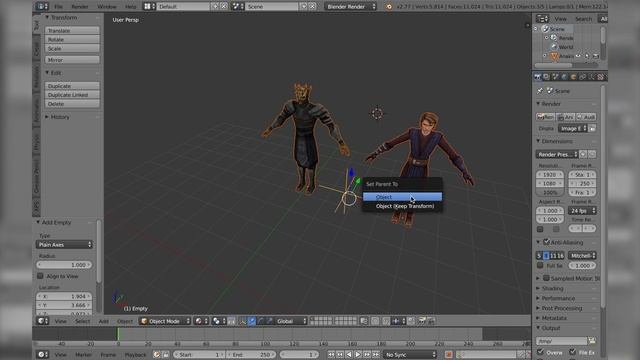Screen dimensions: 640x360
Task: Toggle the Anti-Aliasing checkbox
Action: coord(546,242)
